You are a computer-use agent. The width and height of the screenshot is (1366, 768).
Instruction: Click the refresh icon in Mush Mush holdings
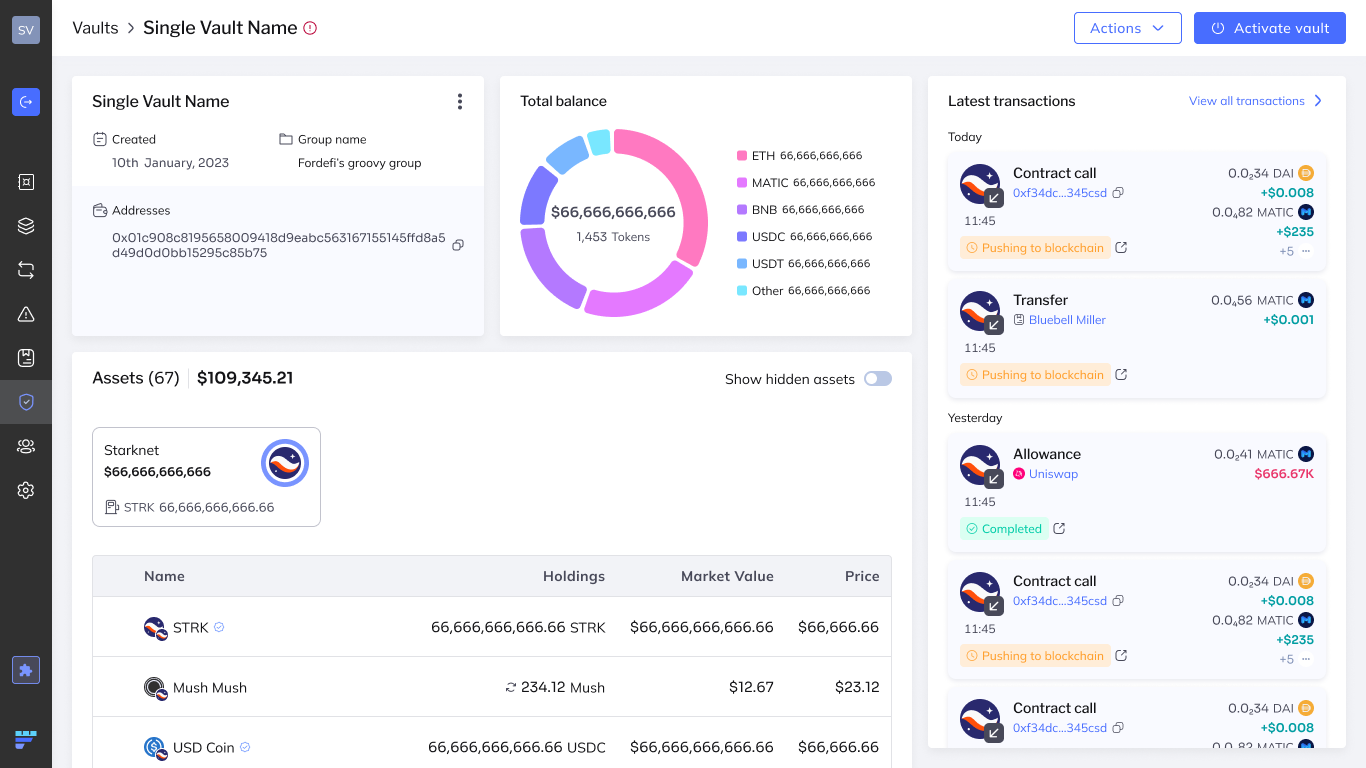click(x=511, y=687)
